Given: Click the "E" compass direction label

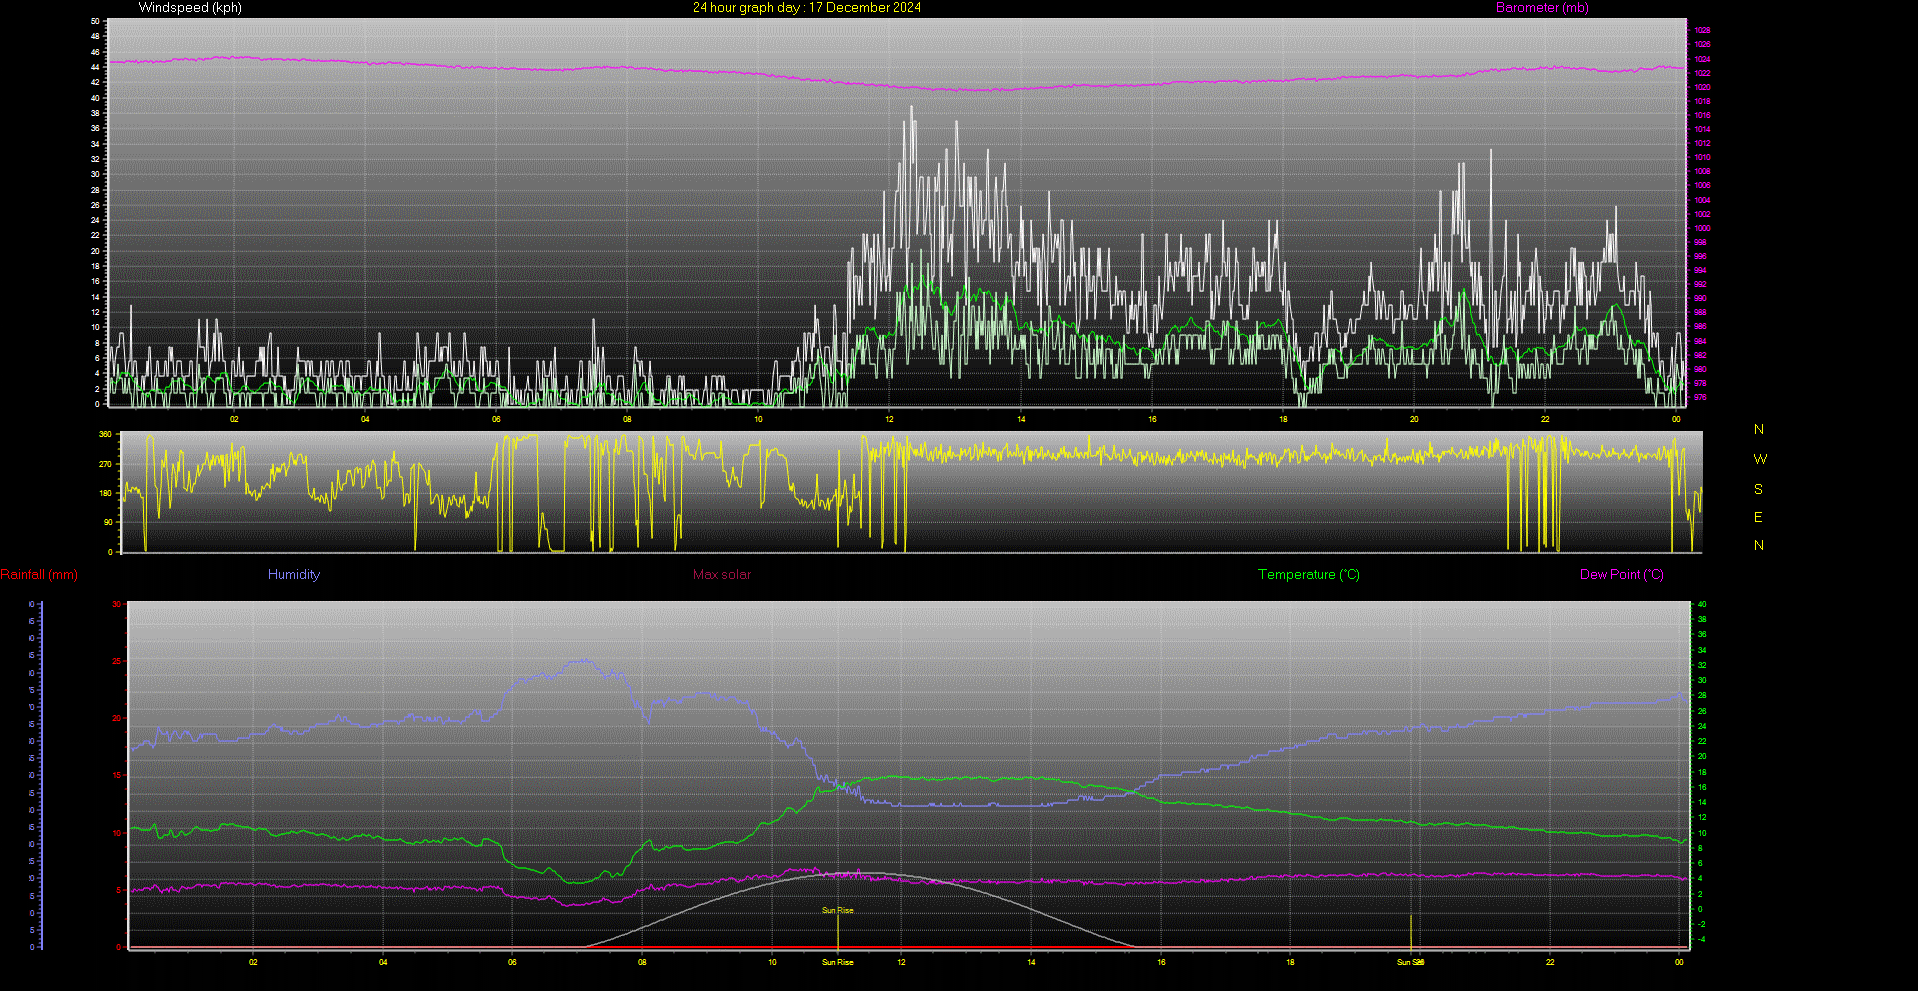Looking at the screenshot, I should 1759,518.
